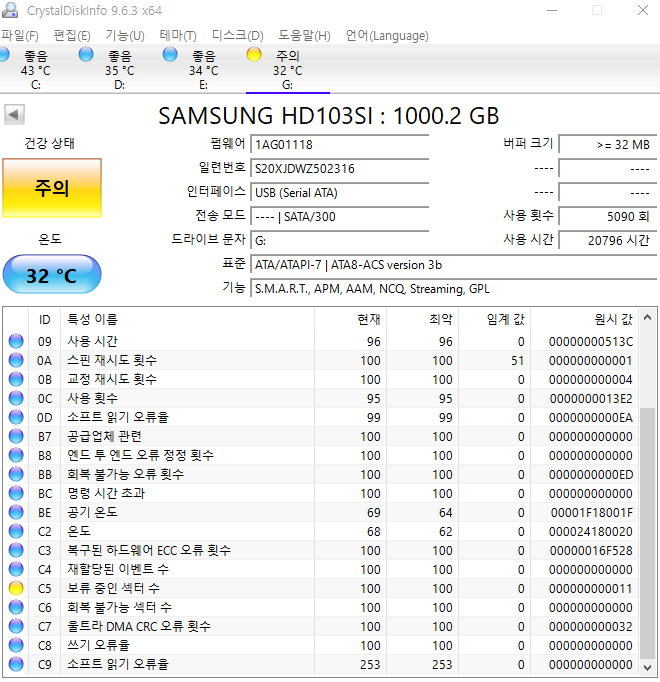Click the 임계 값 column header
The image size is (660, 682).
pyautogui.click(x=495, y=320)
